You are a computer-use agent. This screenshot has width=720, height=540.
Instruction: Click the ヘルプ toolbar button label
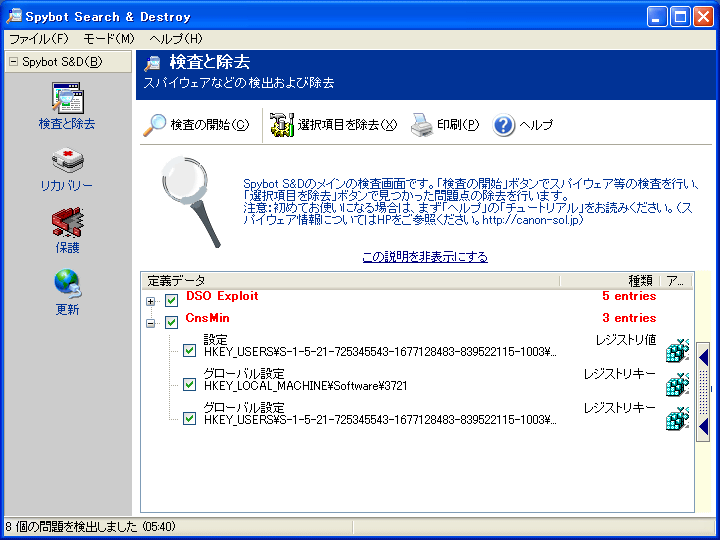(x=536, y=125)
